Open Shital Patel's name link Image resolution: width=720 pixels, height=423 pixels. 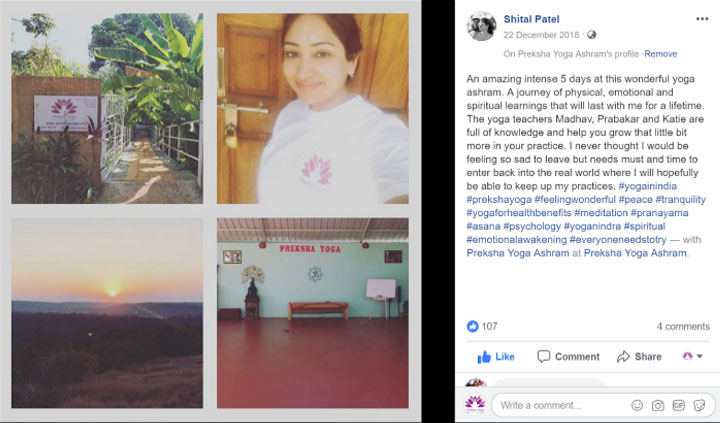point(531,19)
